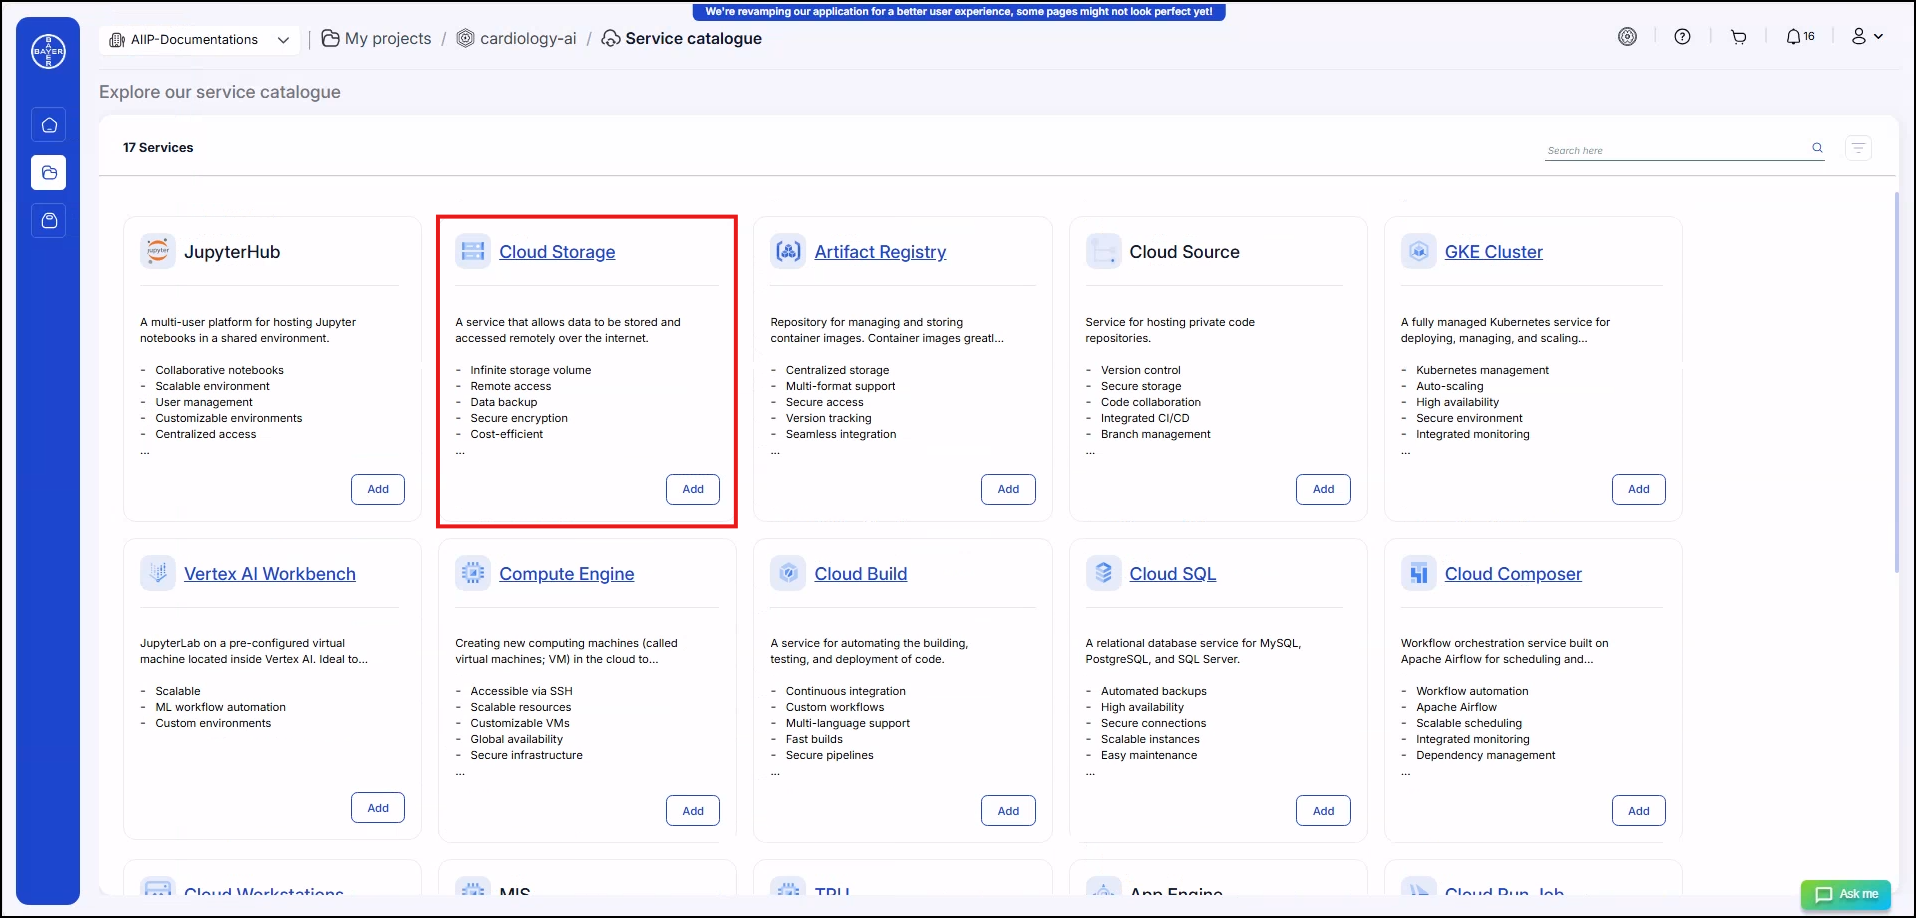Screen dimensions: 1916x918
Task: Click the JupyterHub card title
Action: point(232,252)
